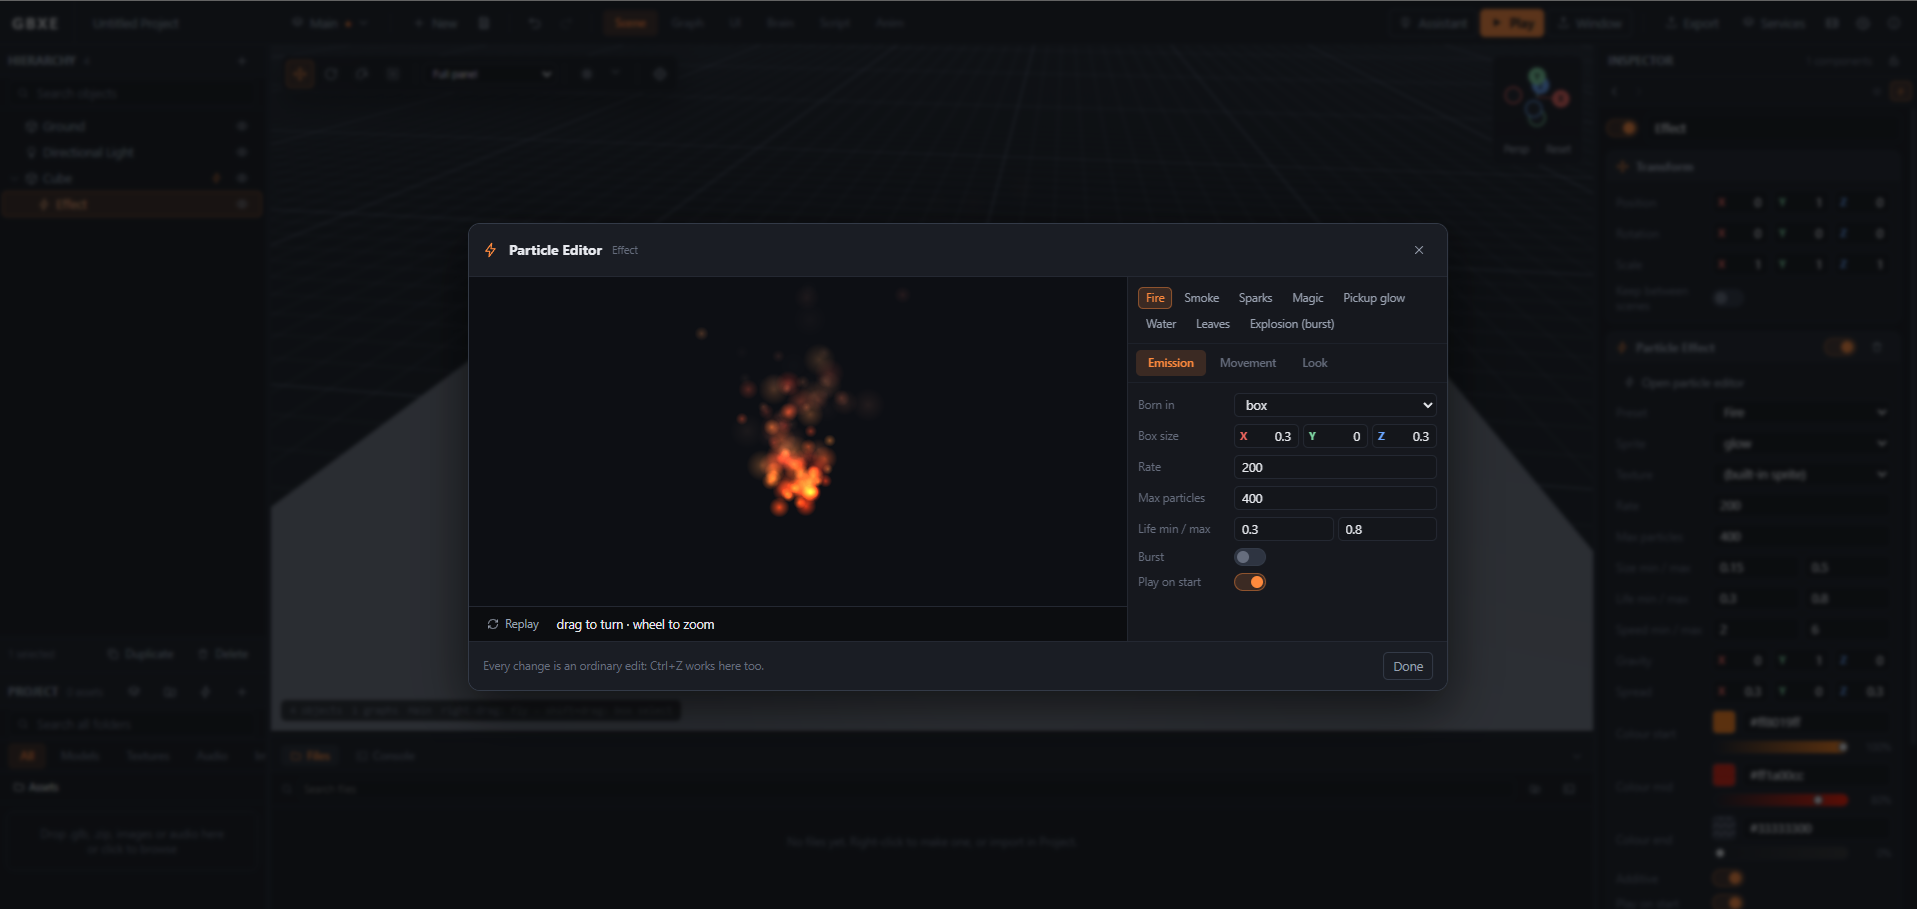This screenshot has width=1917, height=909.
Task: Select the Explosion (burst) preset
Action: 1291,324
